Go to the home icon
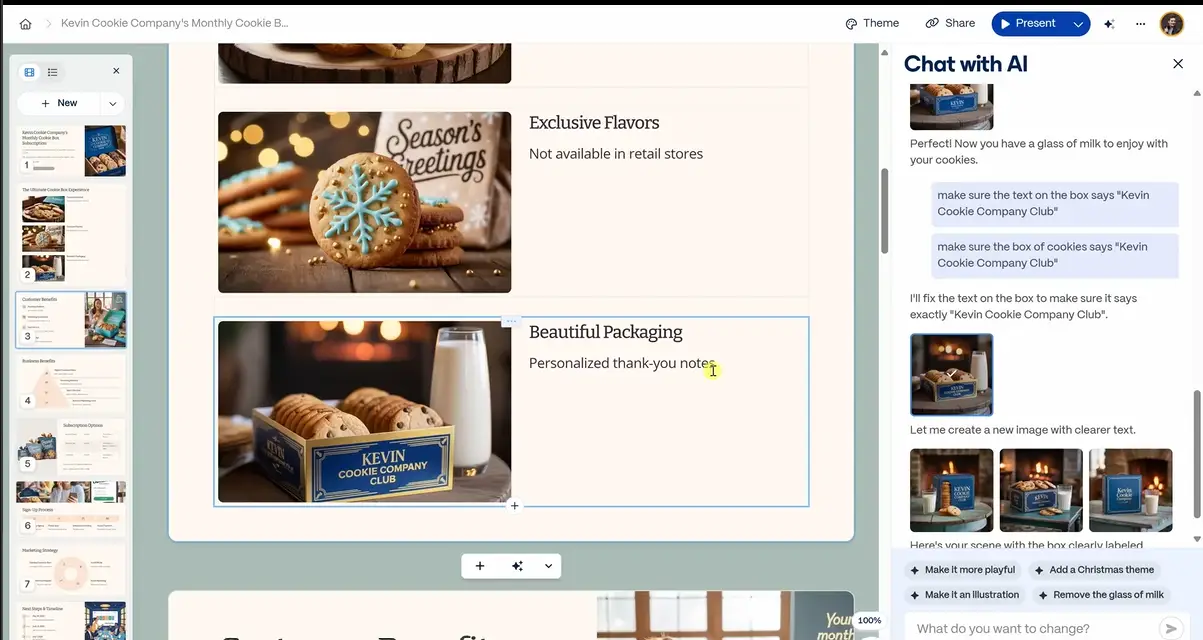The image size is (1203, 640). point(26,23)
